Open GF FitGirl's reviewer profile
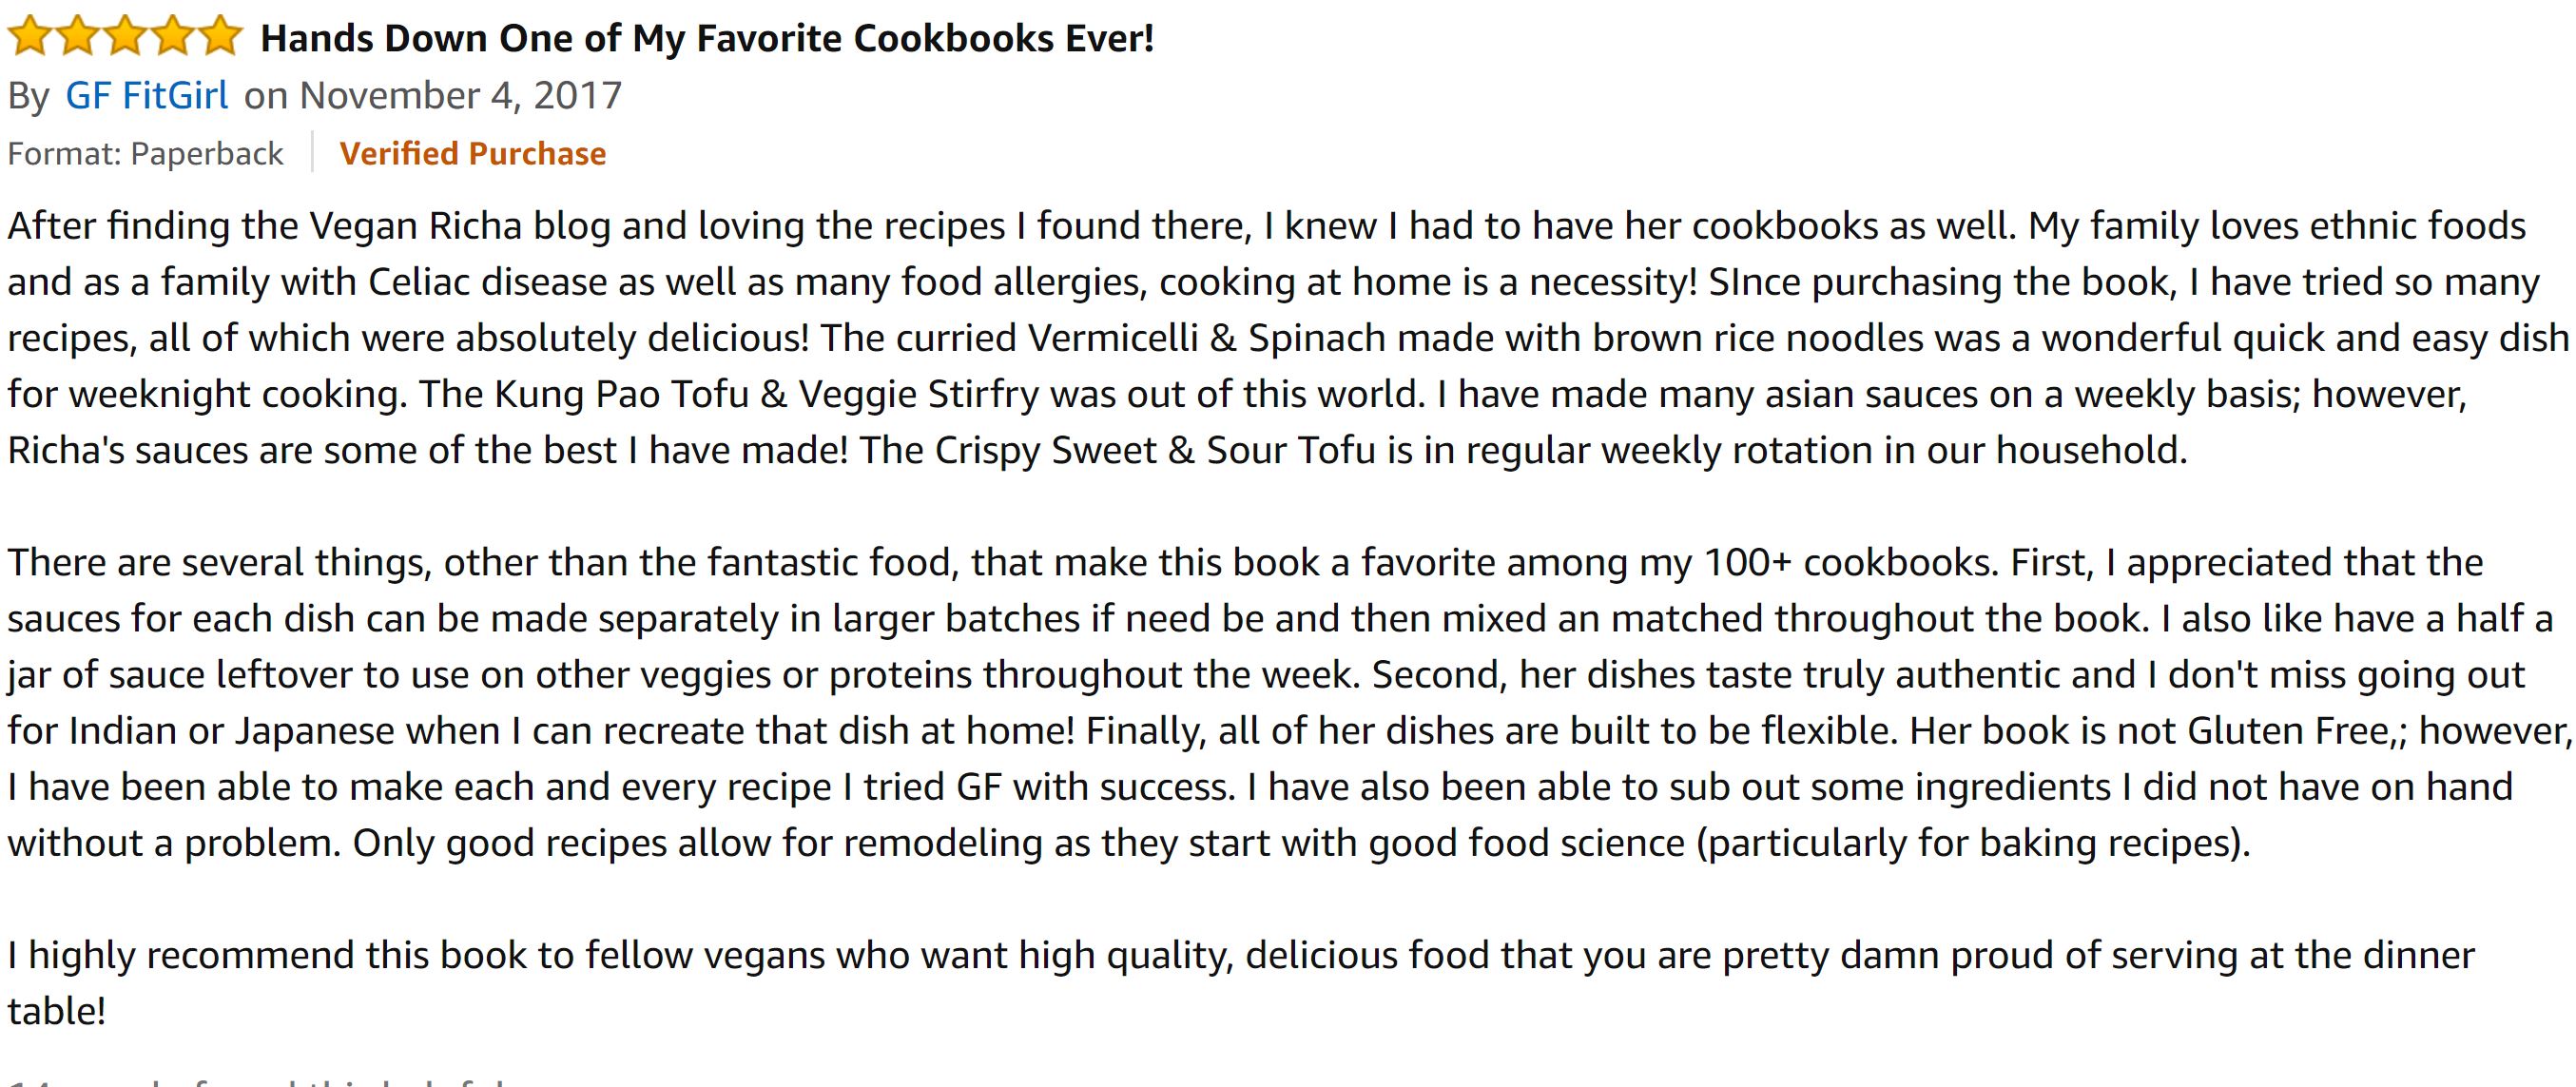 coord(147,96)
